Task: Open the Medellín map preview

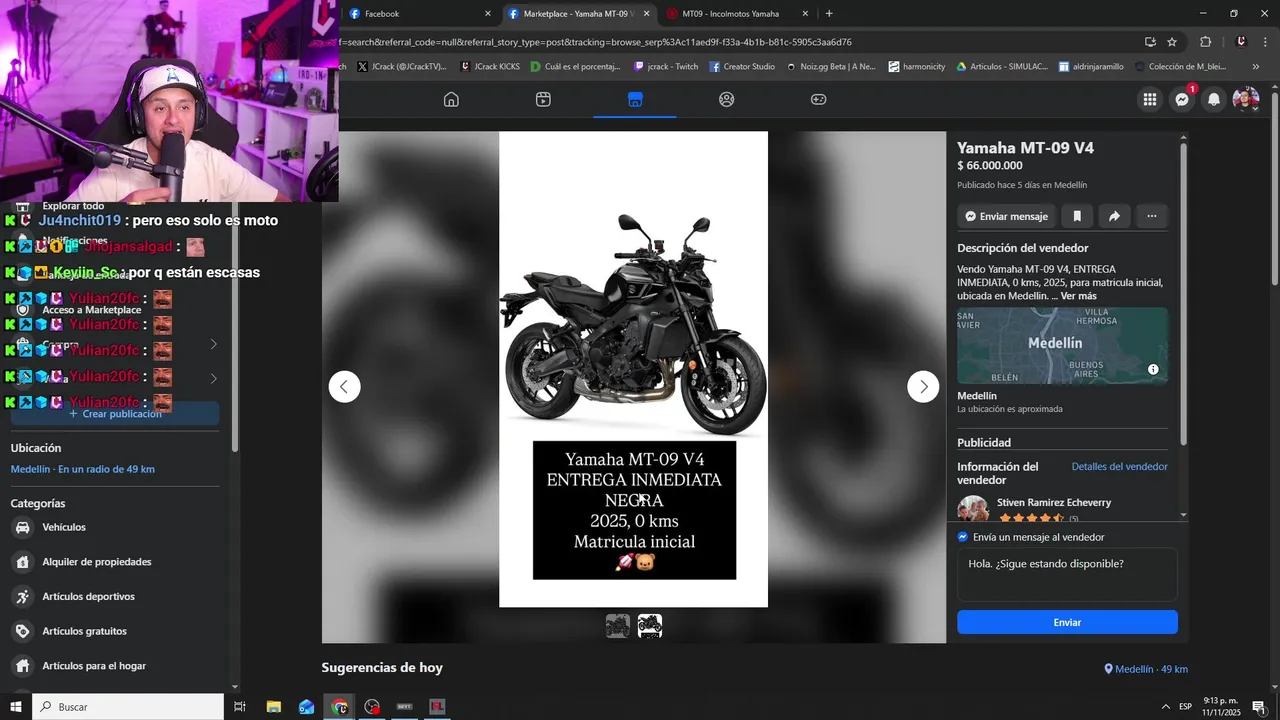Action: [1062, 345]
